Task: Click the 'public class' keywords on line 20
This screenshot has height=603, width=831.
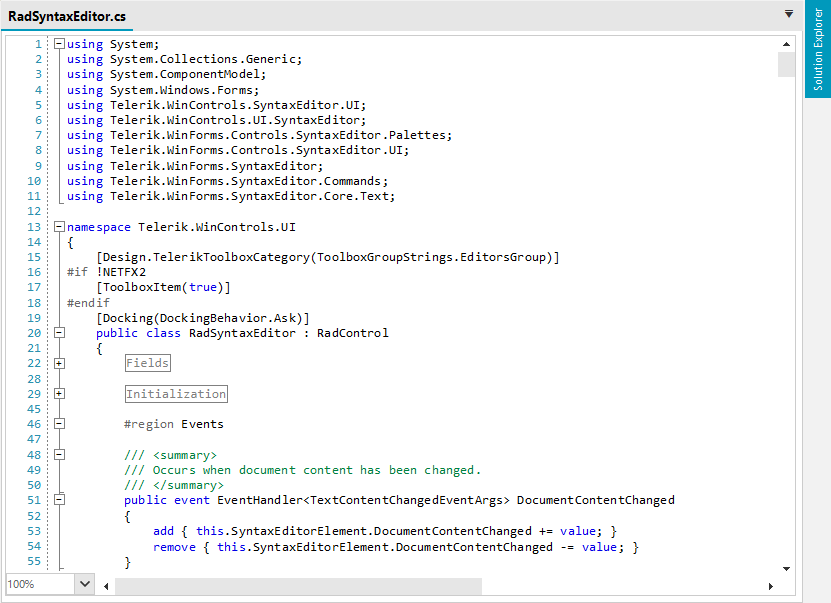Action: [138, 333]
